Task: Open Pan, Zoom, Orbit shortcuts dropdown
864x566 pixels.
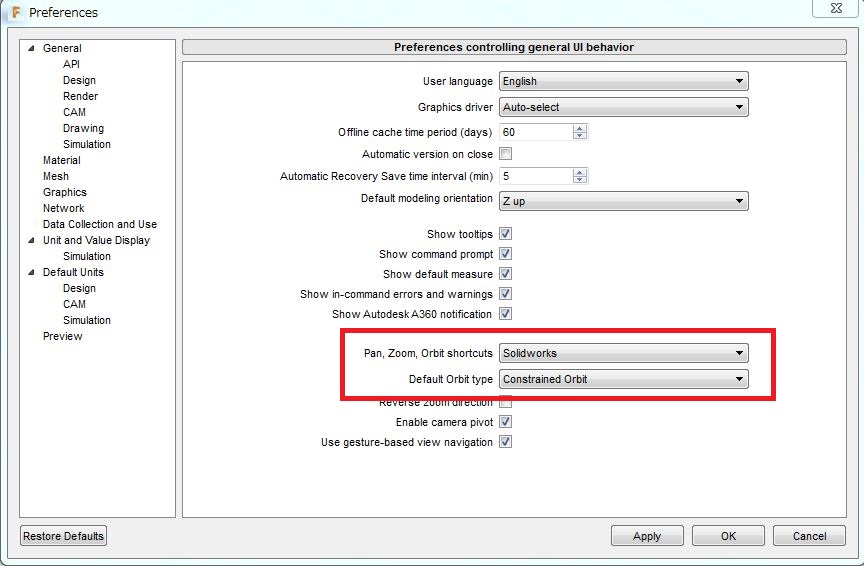Action: coord(624,353)
